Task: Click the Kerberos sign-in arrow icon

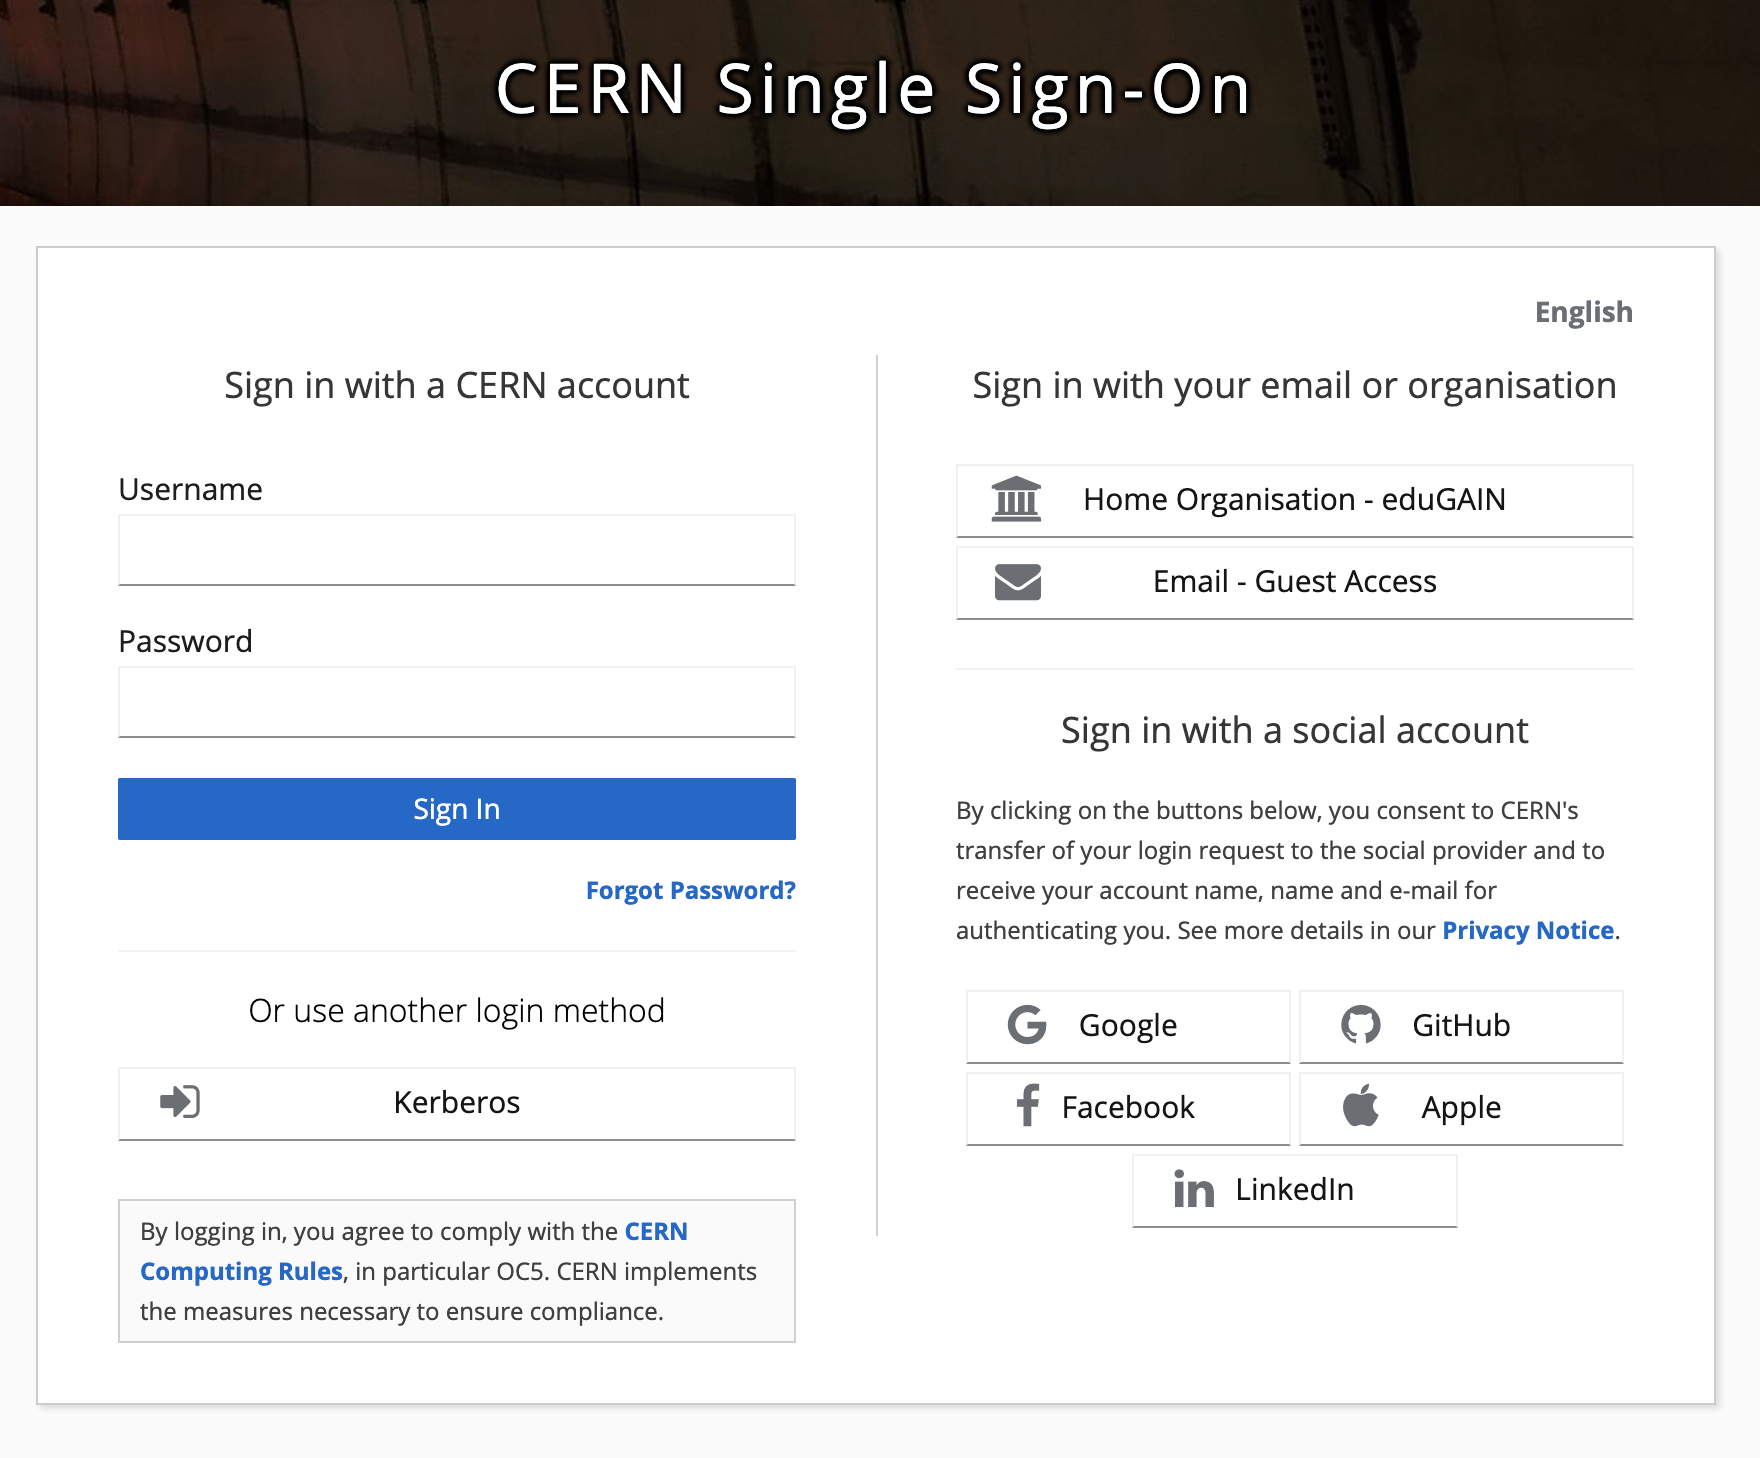Action: tap(180, 1102)
